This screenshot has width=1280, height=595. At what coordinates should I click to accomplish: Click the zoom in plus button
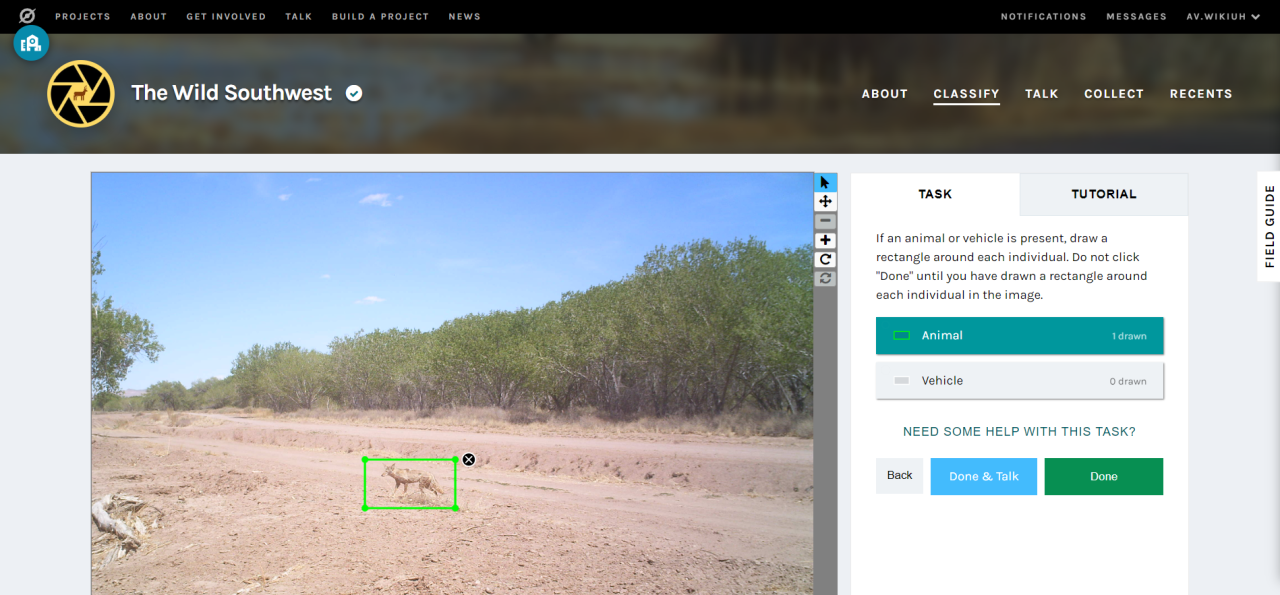click(x=825, y=240)
